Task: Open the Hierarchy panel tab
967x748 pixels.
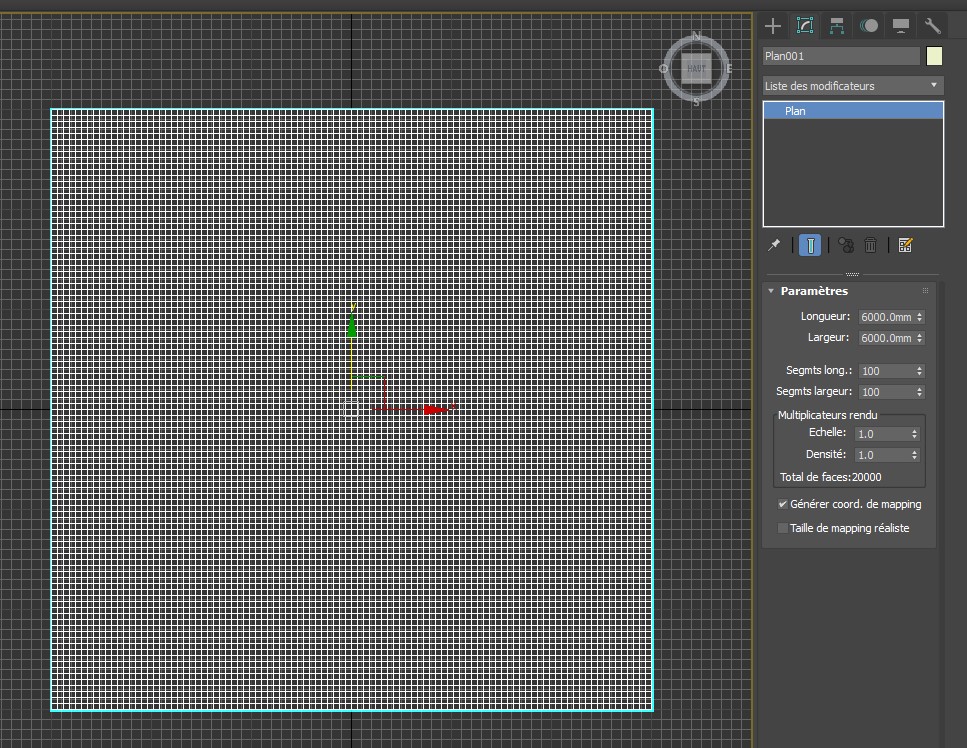Action: coord(837,26)
